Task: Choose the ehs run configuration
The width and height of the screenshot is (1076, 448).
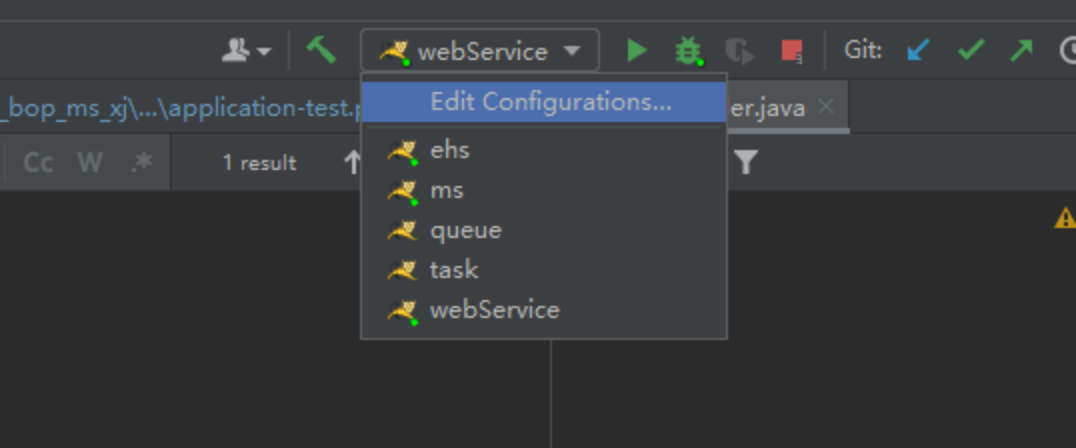Action: [450, 151]
